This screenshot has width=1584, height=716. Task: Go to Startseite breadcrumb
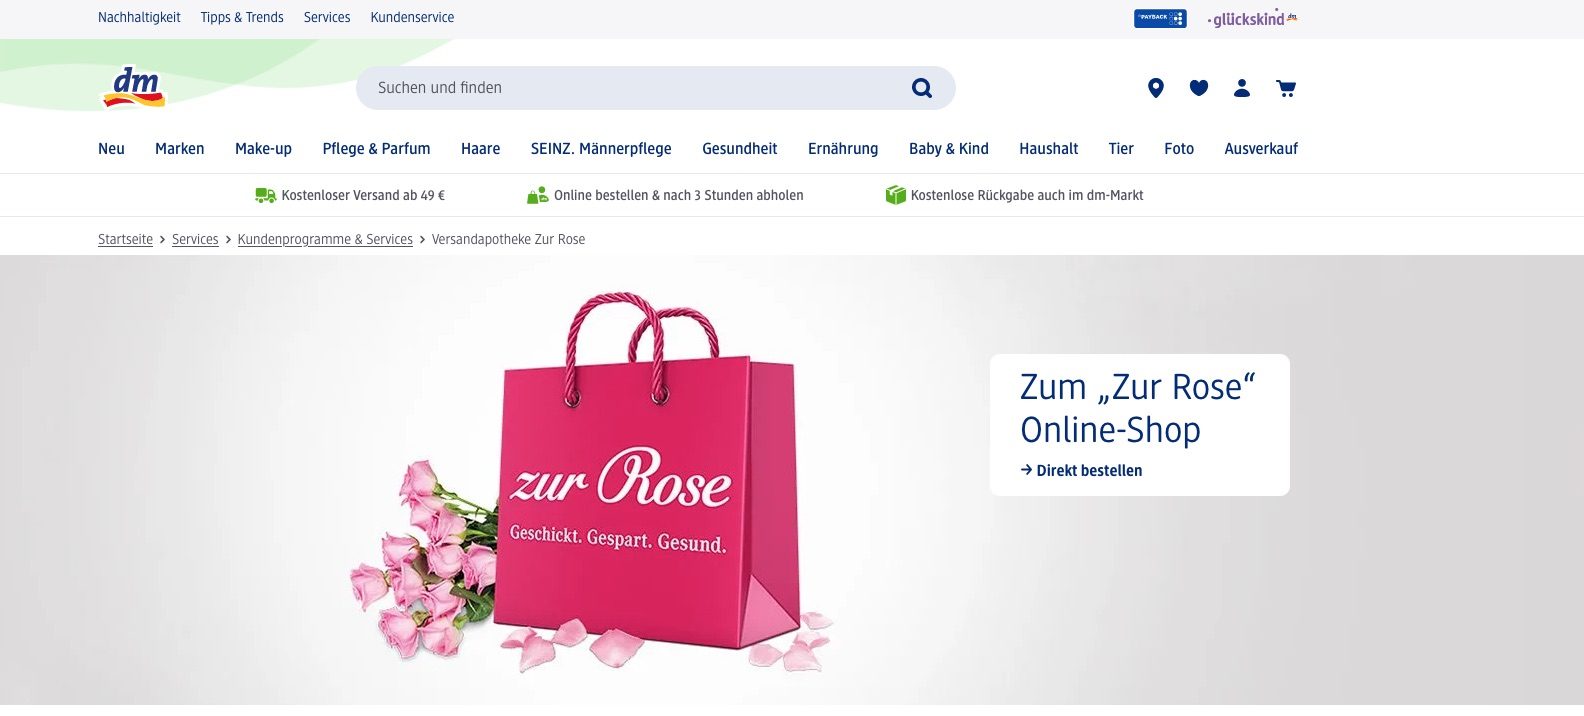[125, 239]
